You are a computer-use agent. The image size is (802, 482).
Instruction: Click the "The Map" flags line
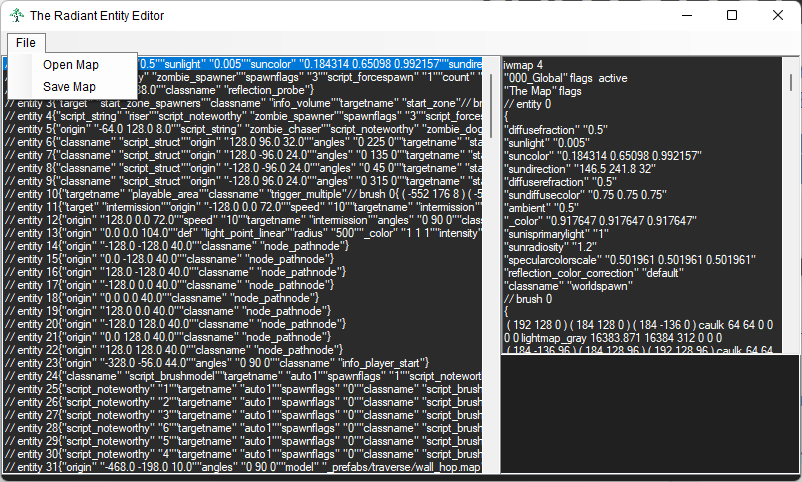tap(543, 91)
